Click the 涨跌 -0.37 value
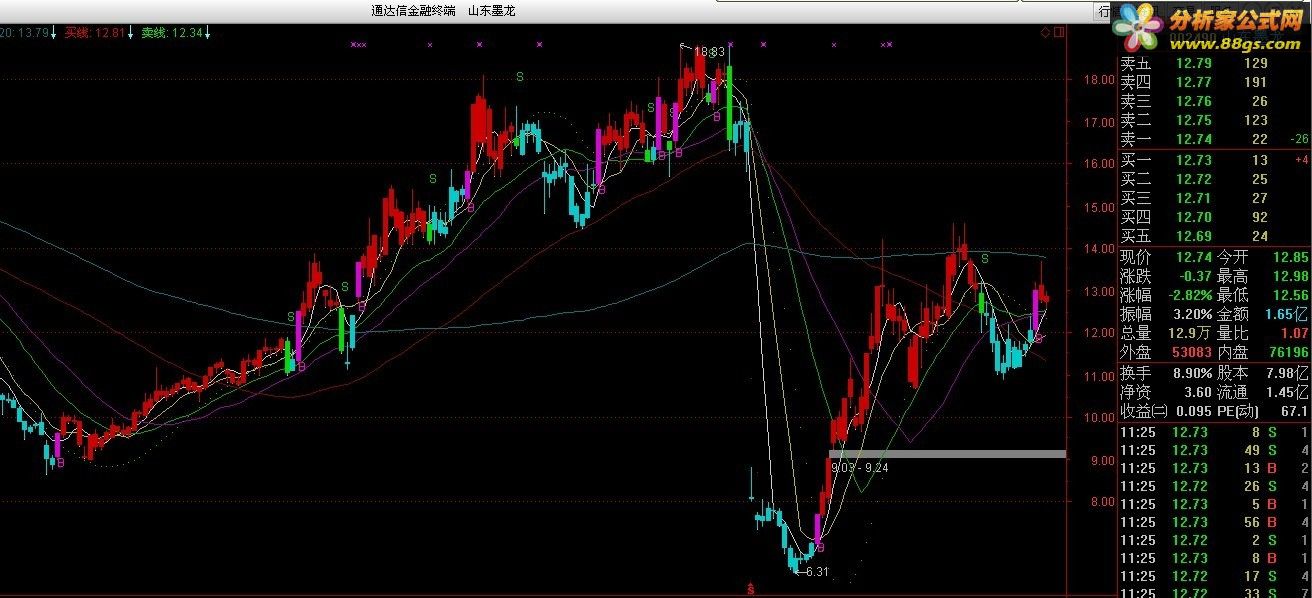 coord(1194,276)
